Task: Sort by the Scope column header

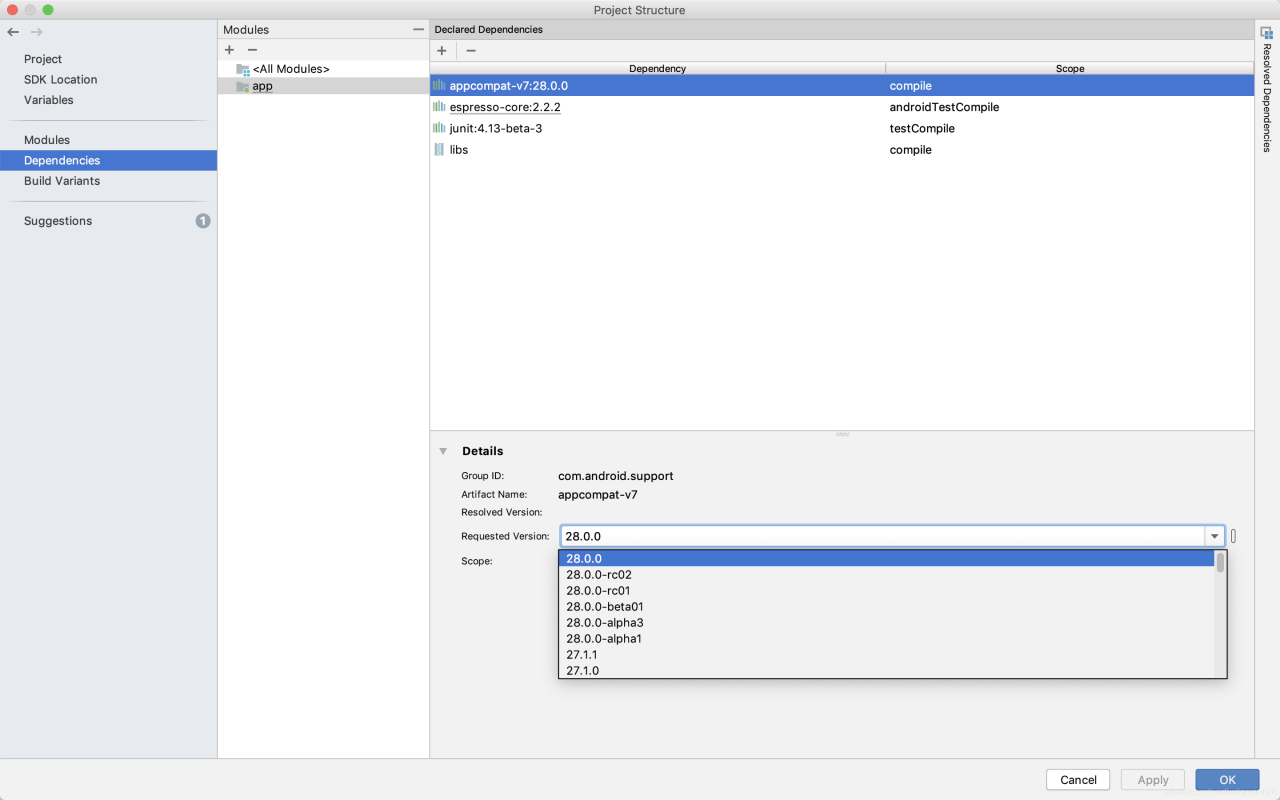Action: pyautogui.click(x=1070, y=68)
